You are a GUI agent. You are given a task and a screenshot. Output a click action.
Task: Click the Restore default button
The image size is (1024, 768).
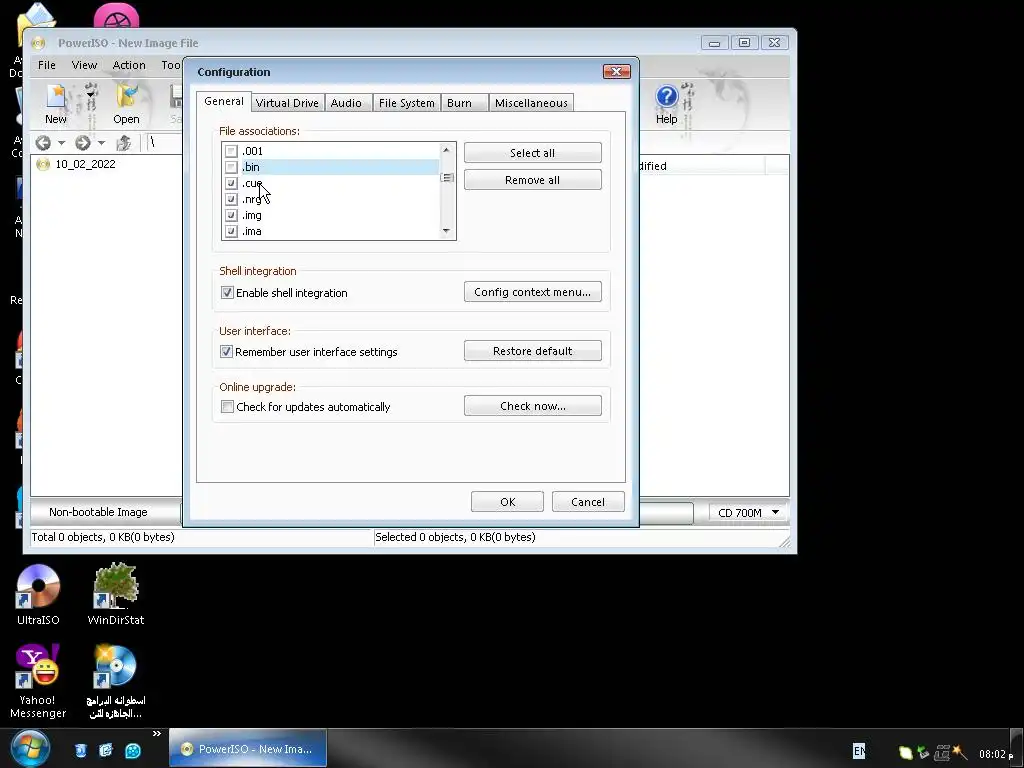pos(532,351)
